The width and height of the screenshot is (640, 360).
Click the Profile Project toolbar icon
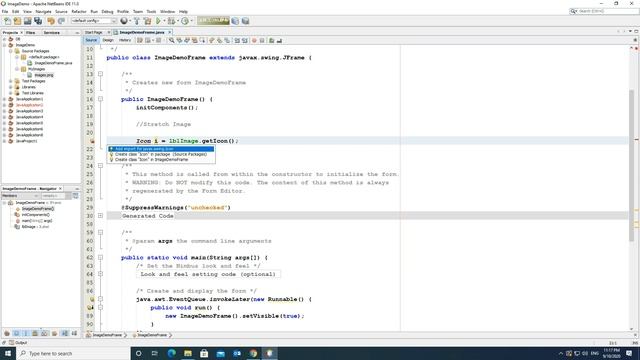coord(185,21)
